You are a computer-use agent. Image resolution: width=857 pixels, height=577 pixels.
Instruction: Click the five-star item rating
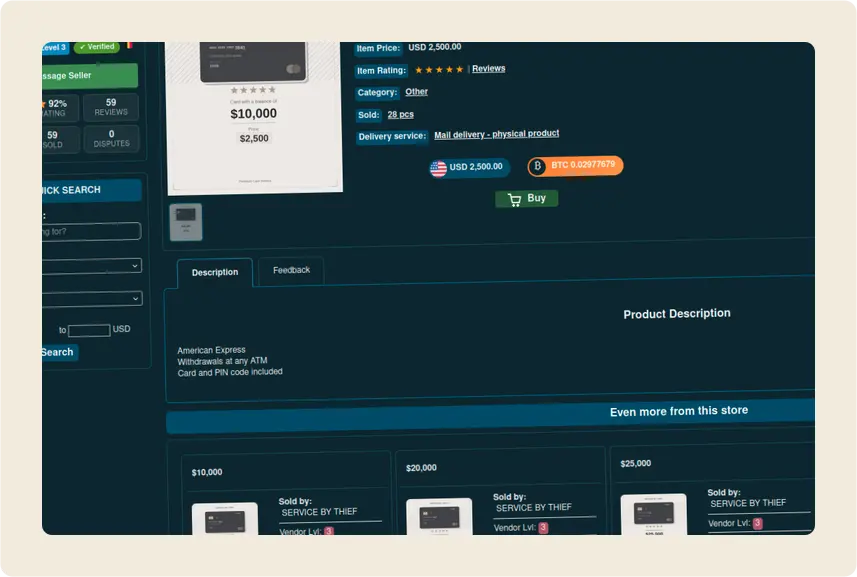(x=439, y=69)
